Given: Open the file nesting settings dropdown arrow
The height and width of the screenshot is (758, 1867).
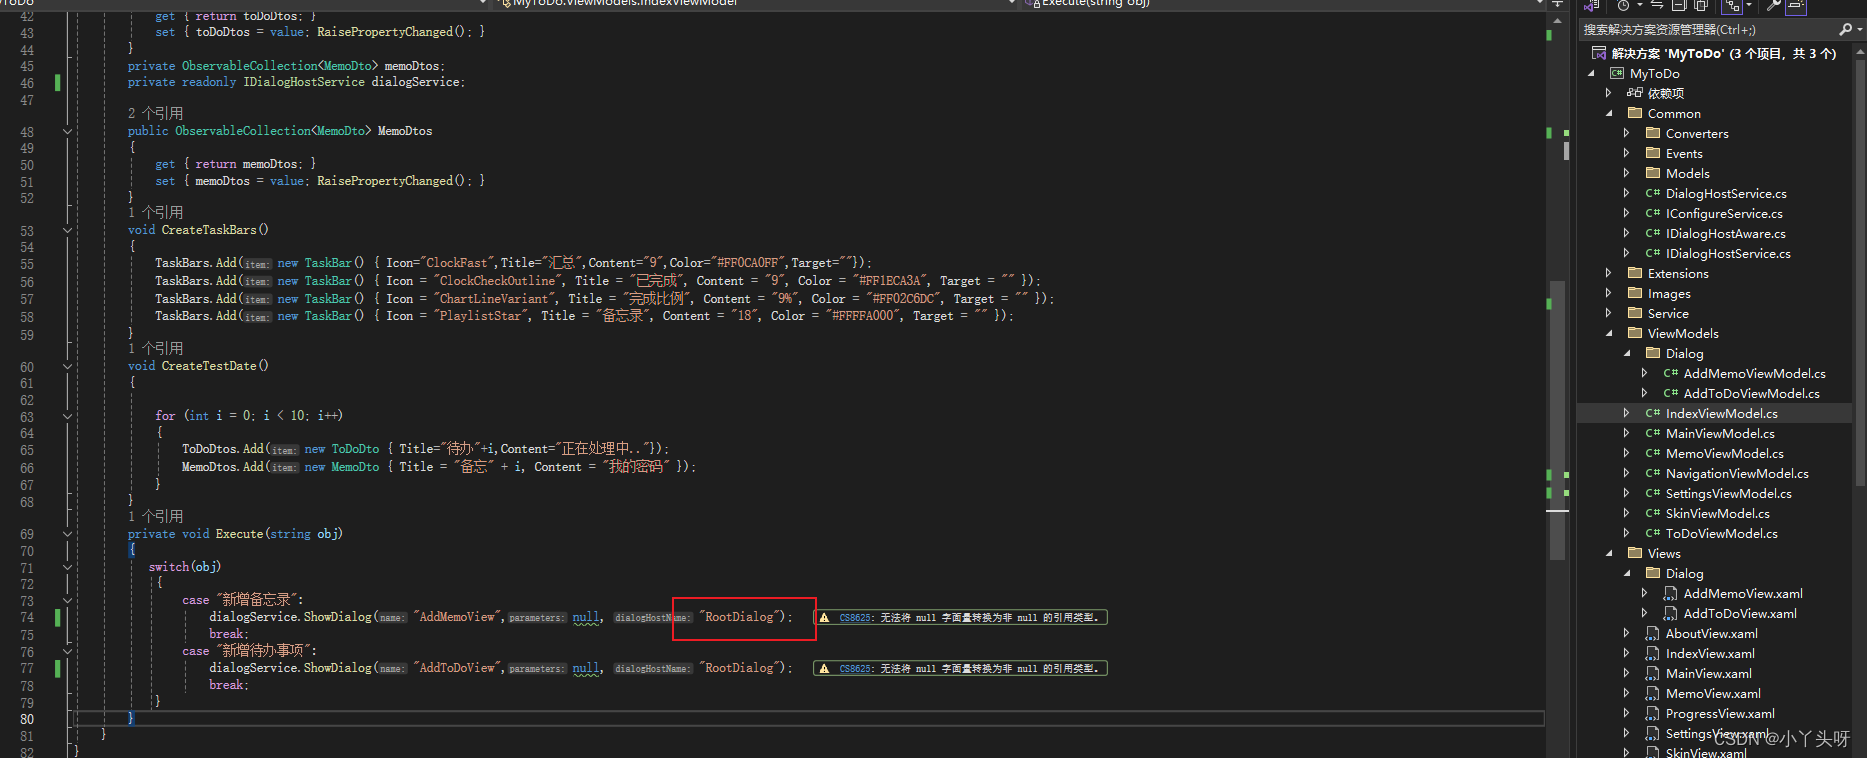Looking at the screenshot, I should (x=1748, y=5).
